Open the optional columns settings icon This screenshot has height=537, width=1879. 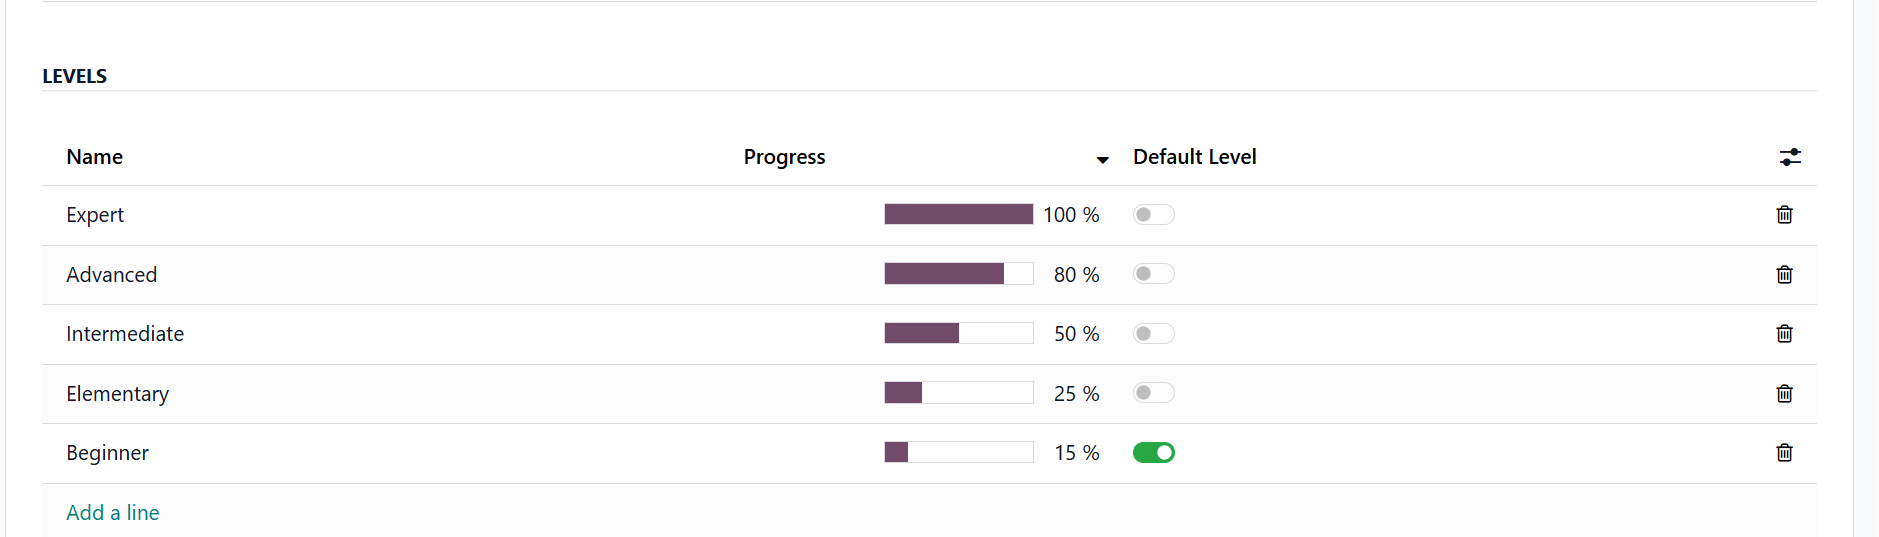1790,157
